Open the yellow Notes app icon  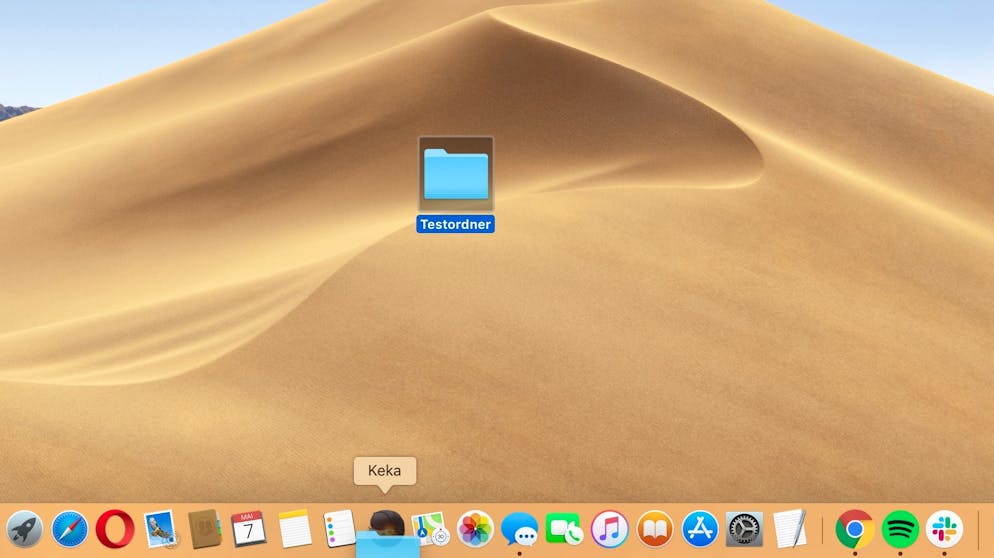coord(295,529)
